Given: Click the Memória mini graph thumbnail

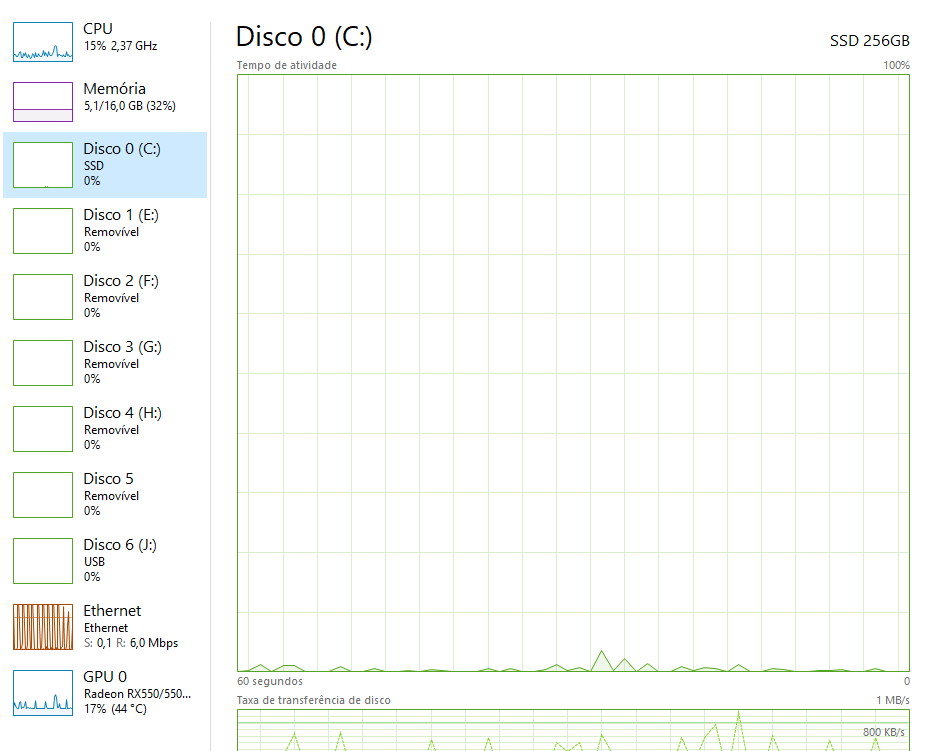Looking at the screenshot, I should tap(43, 102).
